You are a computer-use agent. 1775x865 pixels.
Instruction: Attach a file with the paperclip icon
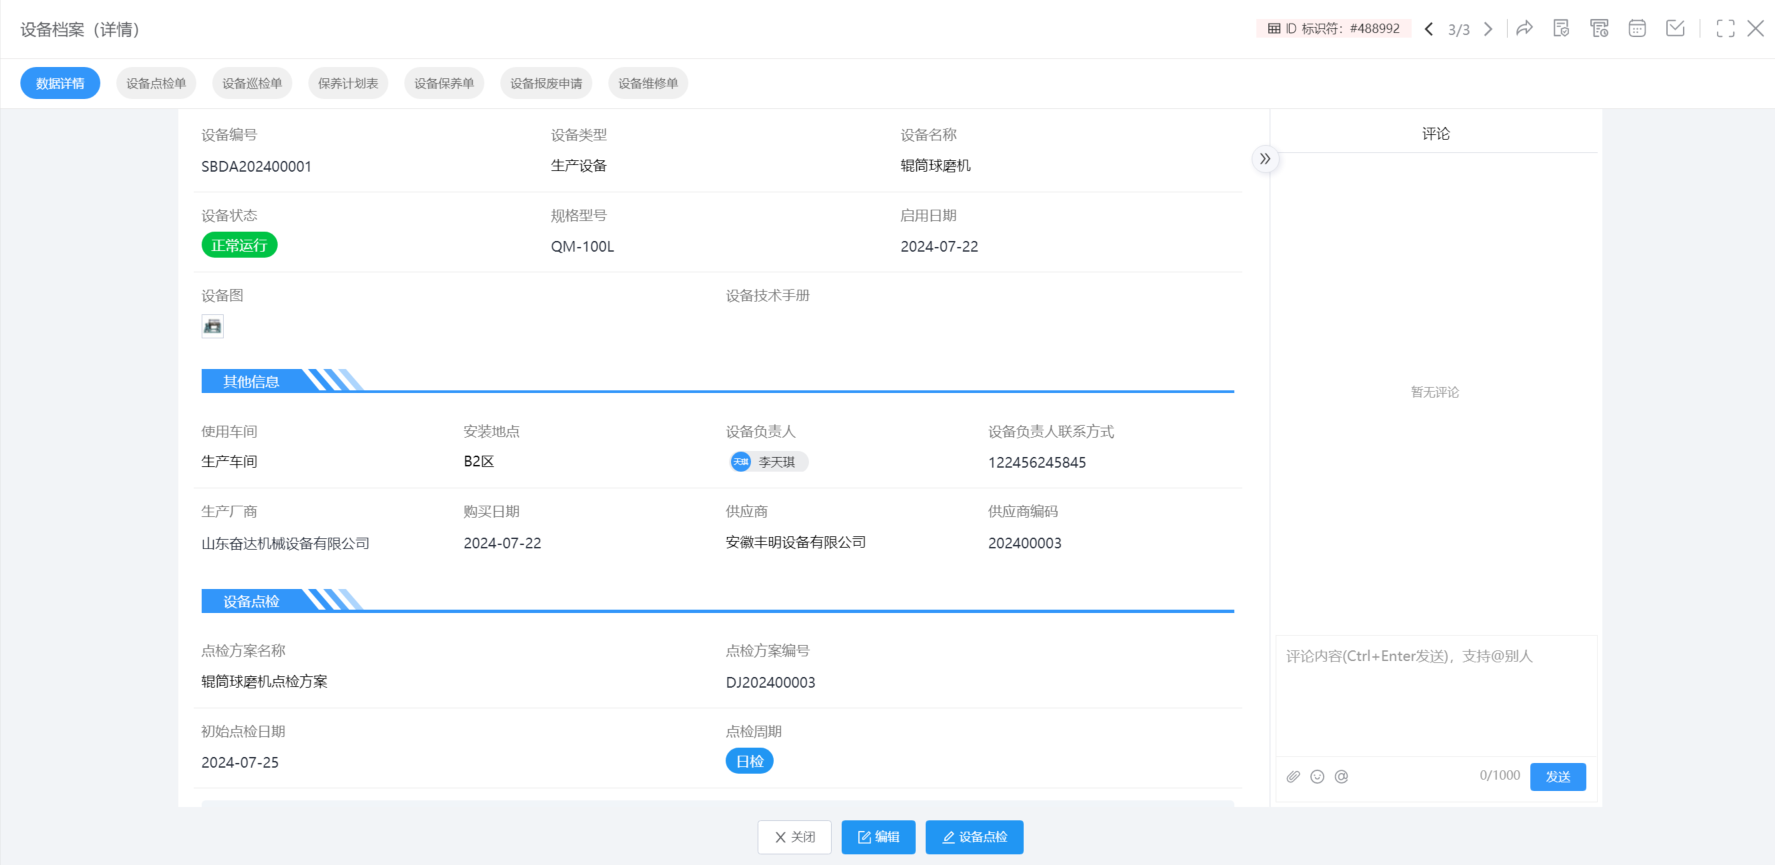(1293, 777)
